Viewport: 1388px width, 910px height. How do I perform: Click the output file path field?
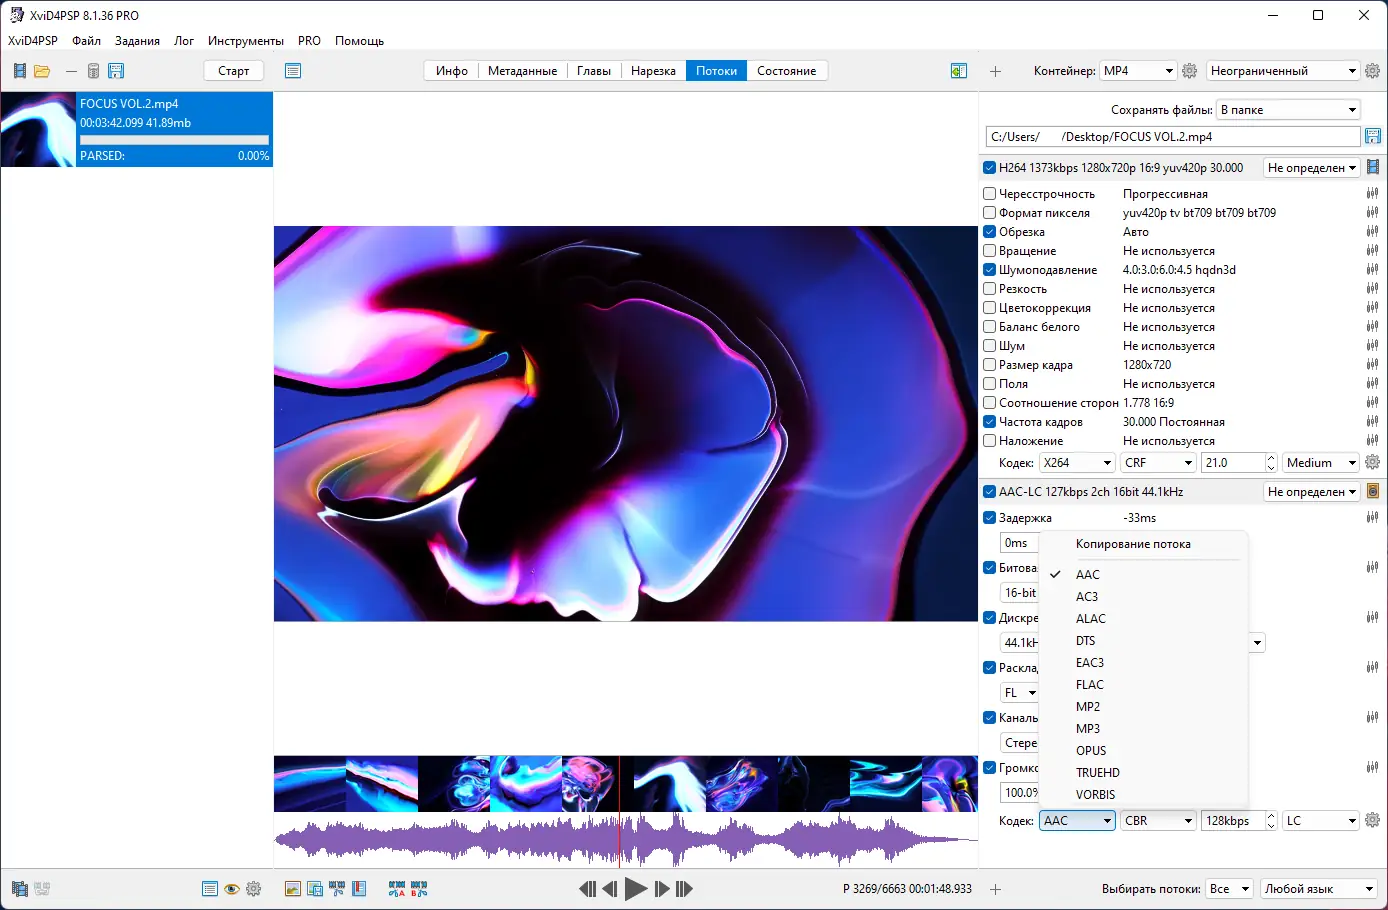point(1173,136)
